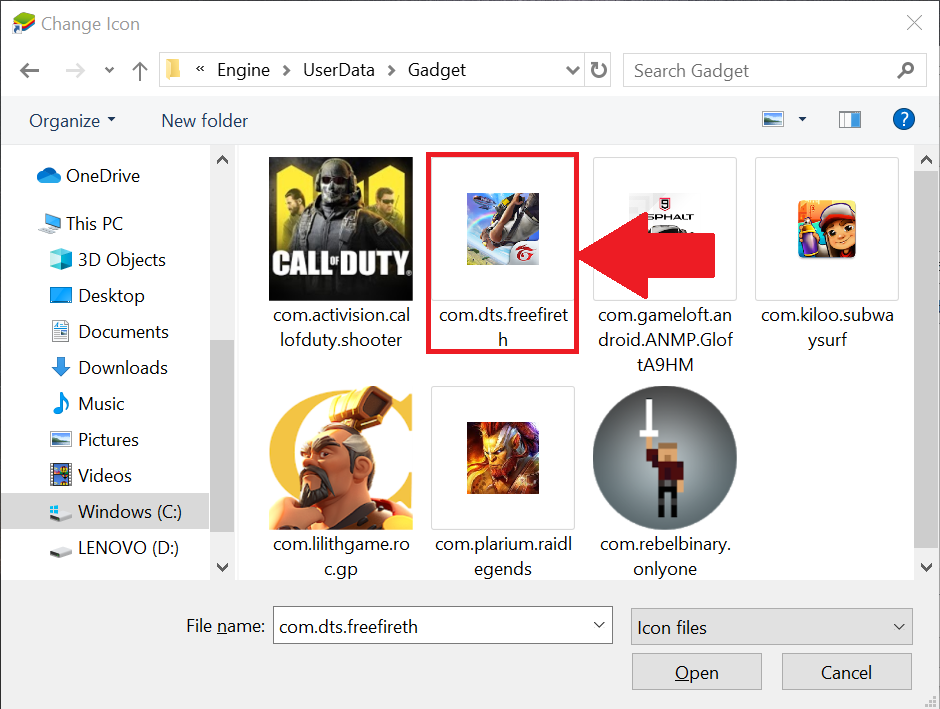The height and width of the screenshot is (709, 940).
Task: Click the folder icon in address bar
Action: 173,70
